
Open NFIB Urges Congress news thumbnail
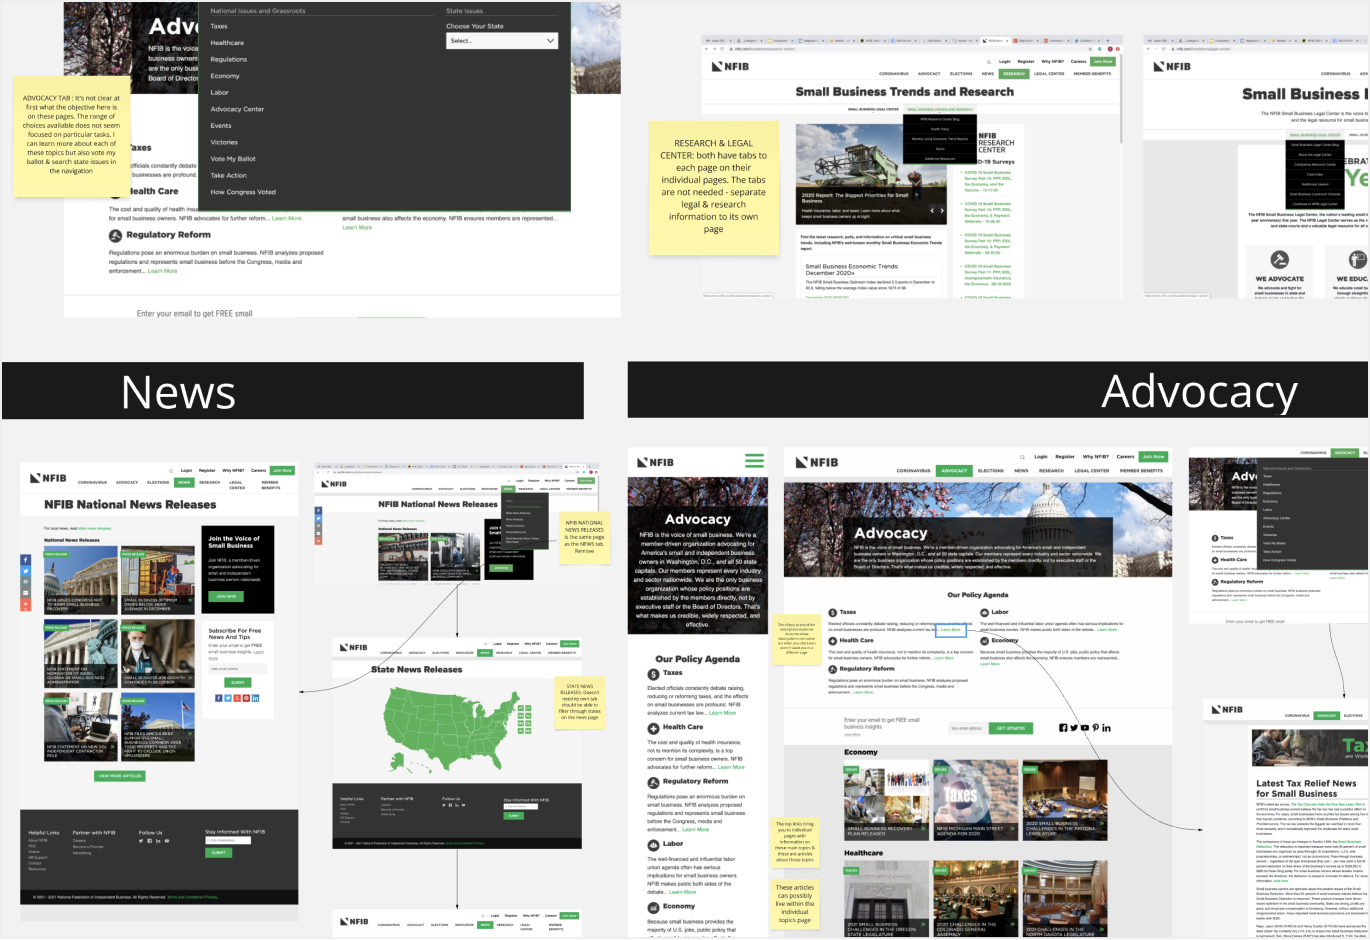[x=80, y=581]
